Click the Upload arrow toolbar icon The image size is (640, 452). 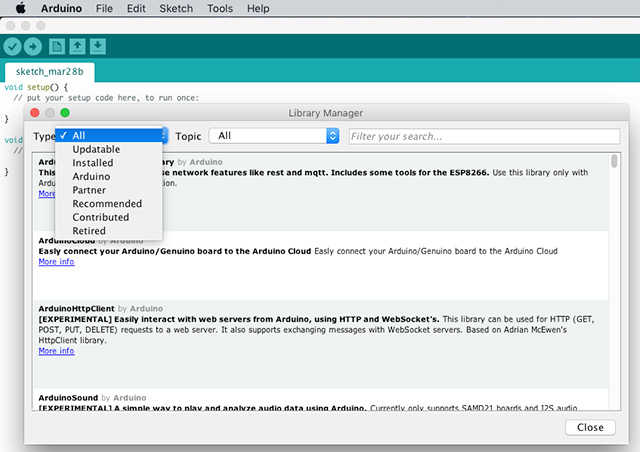point(33,47)
